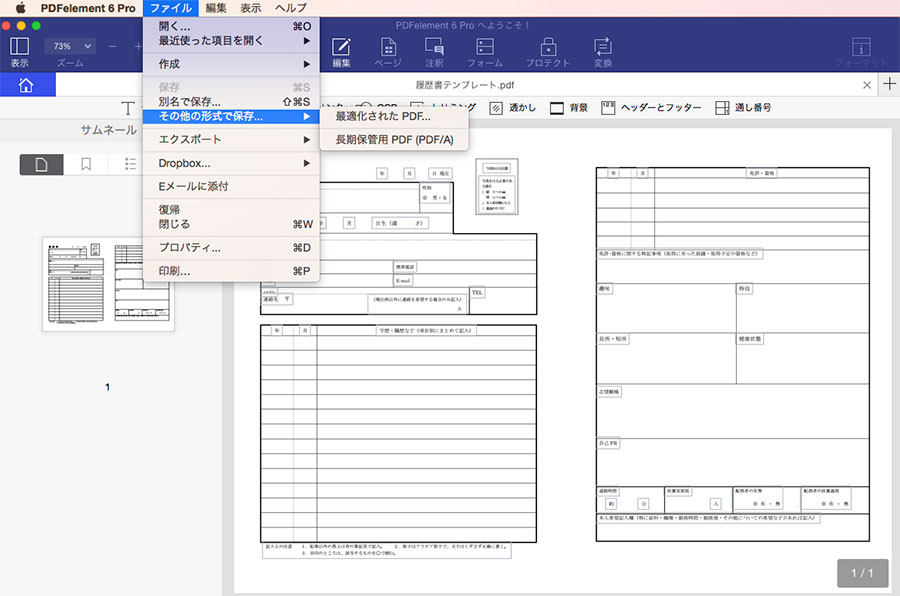The height and width of the screenshot is (596, 900).
Task: Open the 編集 menu bar item
Action: coord(216,8)
